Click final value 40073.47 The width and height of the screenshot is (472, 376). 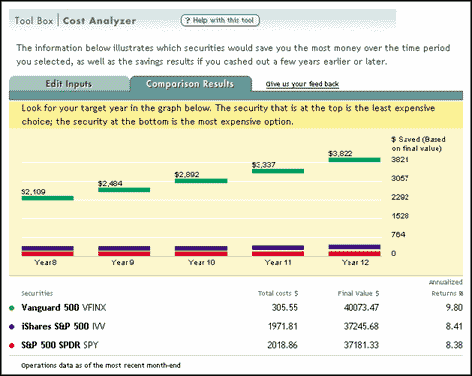(361, 307)
